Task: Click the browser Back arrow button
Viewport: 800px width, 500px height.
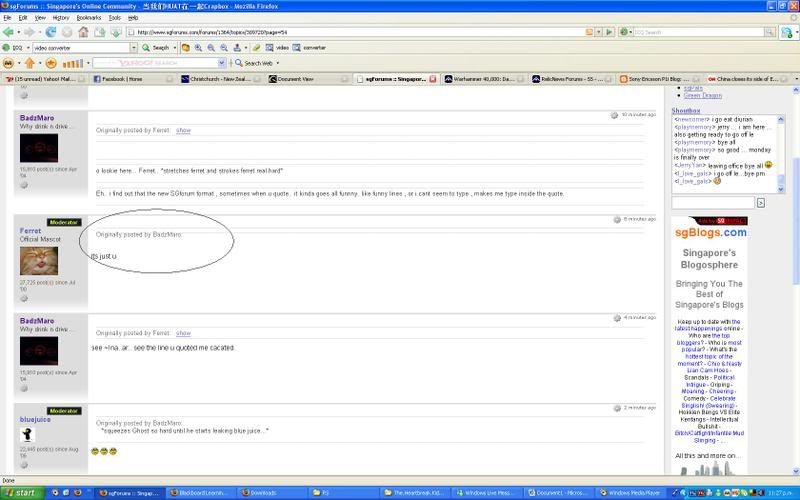Action: (x=10, y=32)
